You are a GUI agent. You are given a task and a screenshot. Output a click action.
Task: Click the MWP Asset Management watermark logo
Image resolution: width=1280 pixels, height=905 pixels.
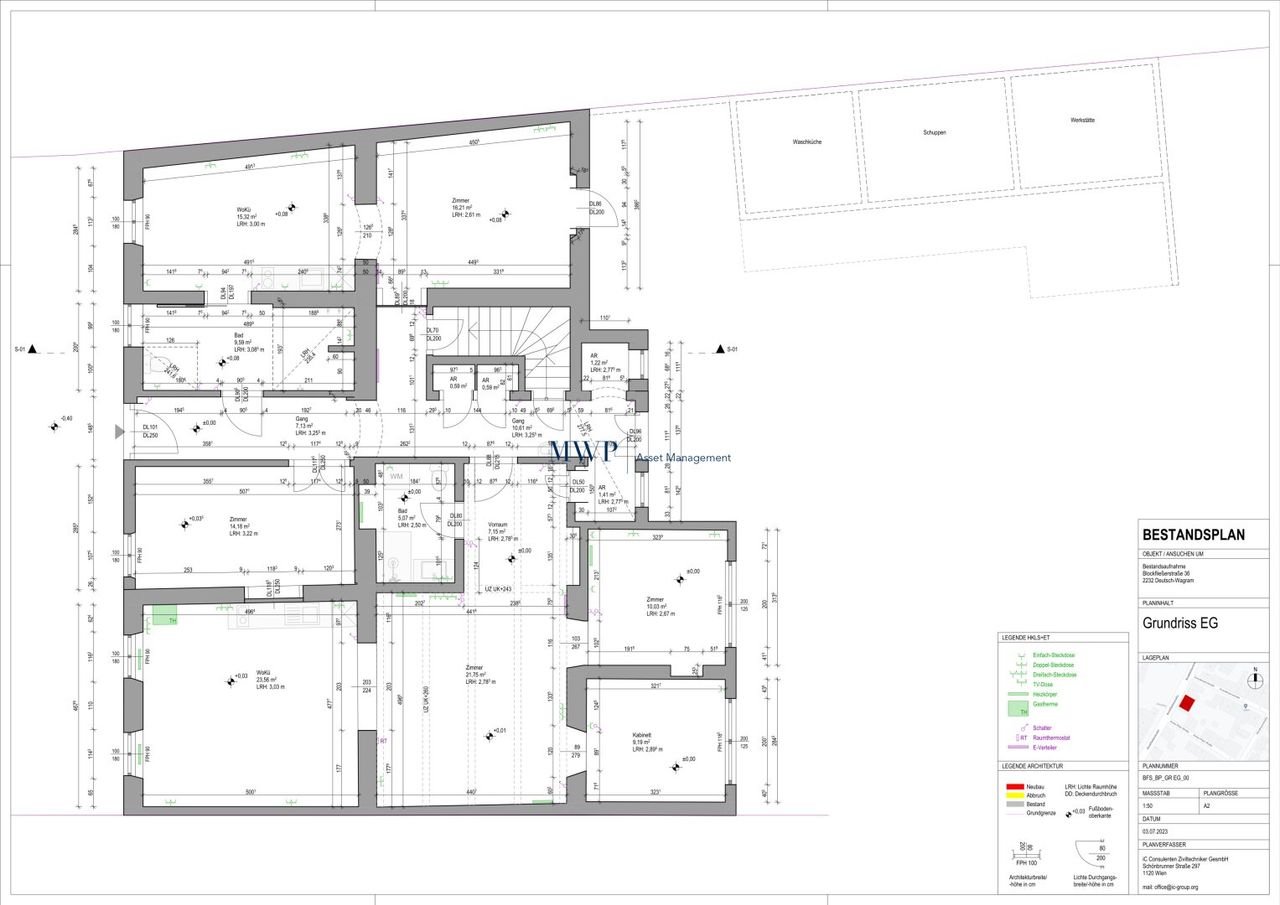point(640,455)
